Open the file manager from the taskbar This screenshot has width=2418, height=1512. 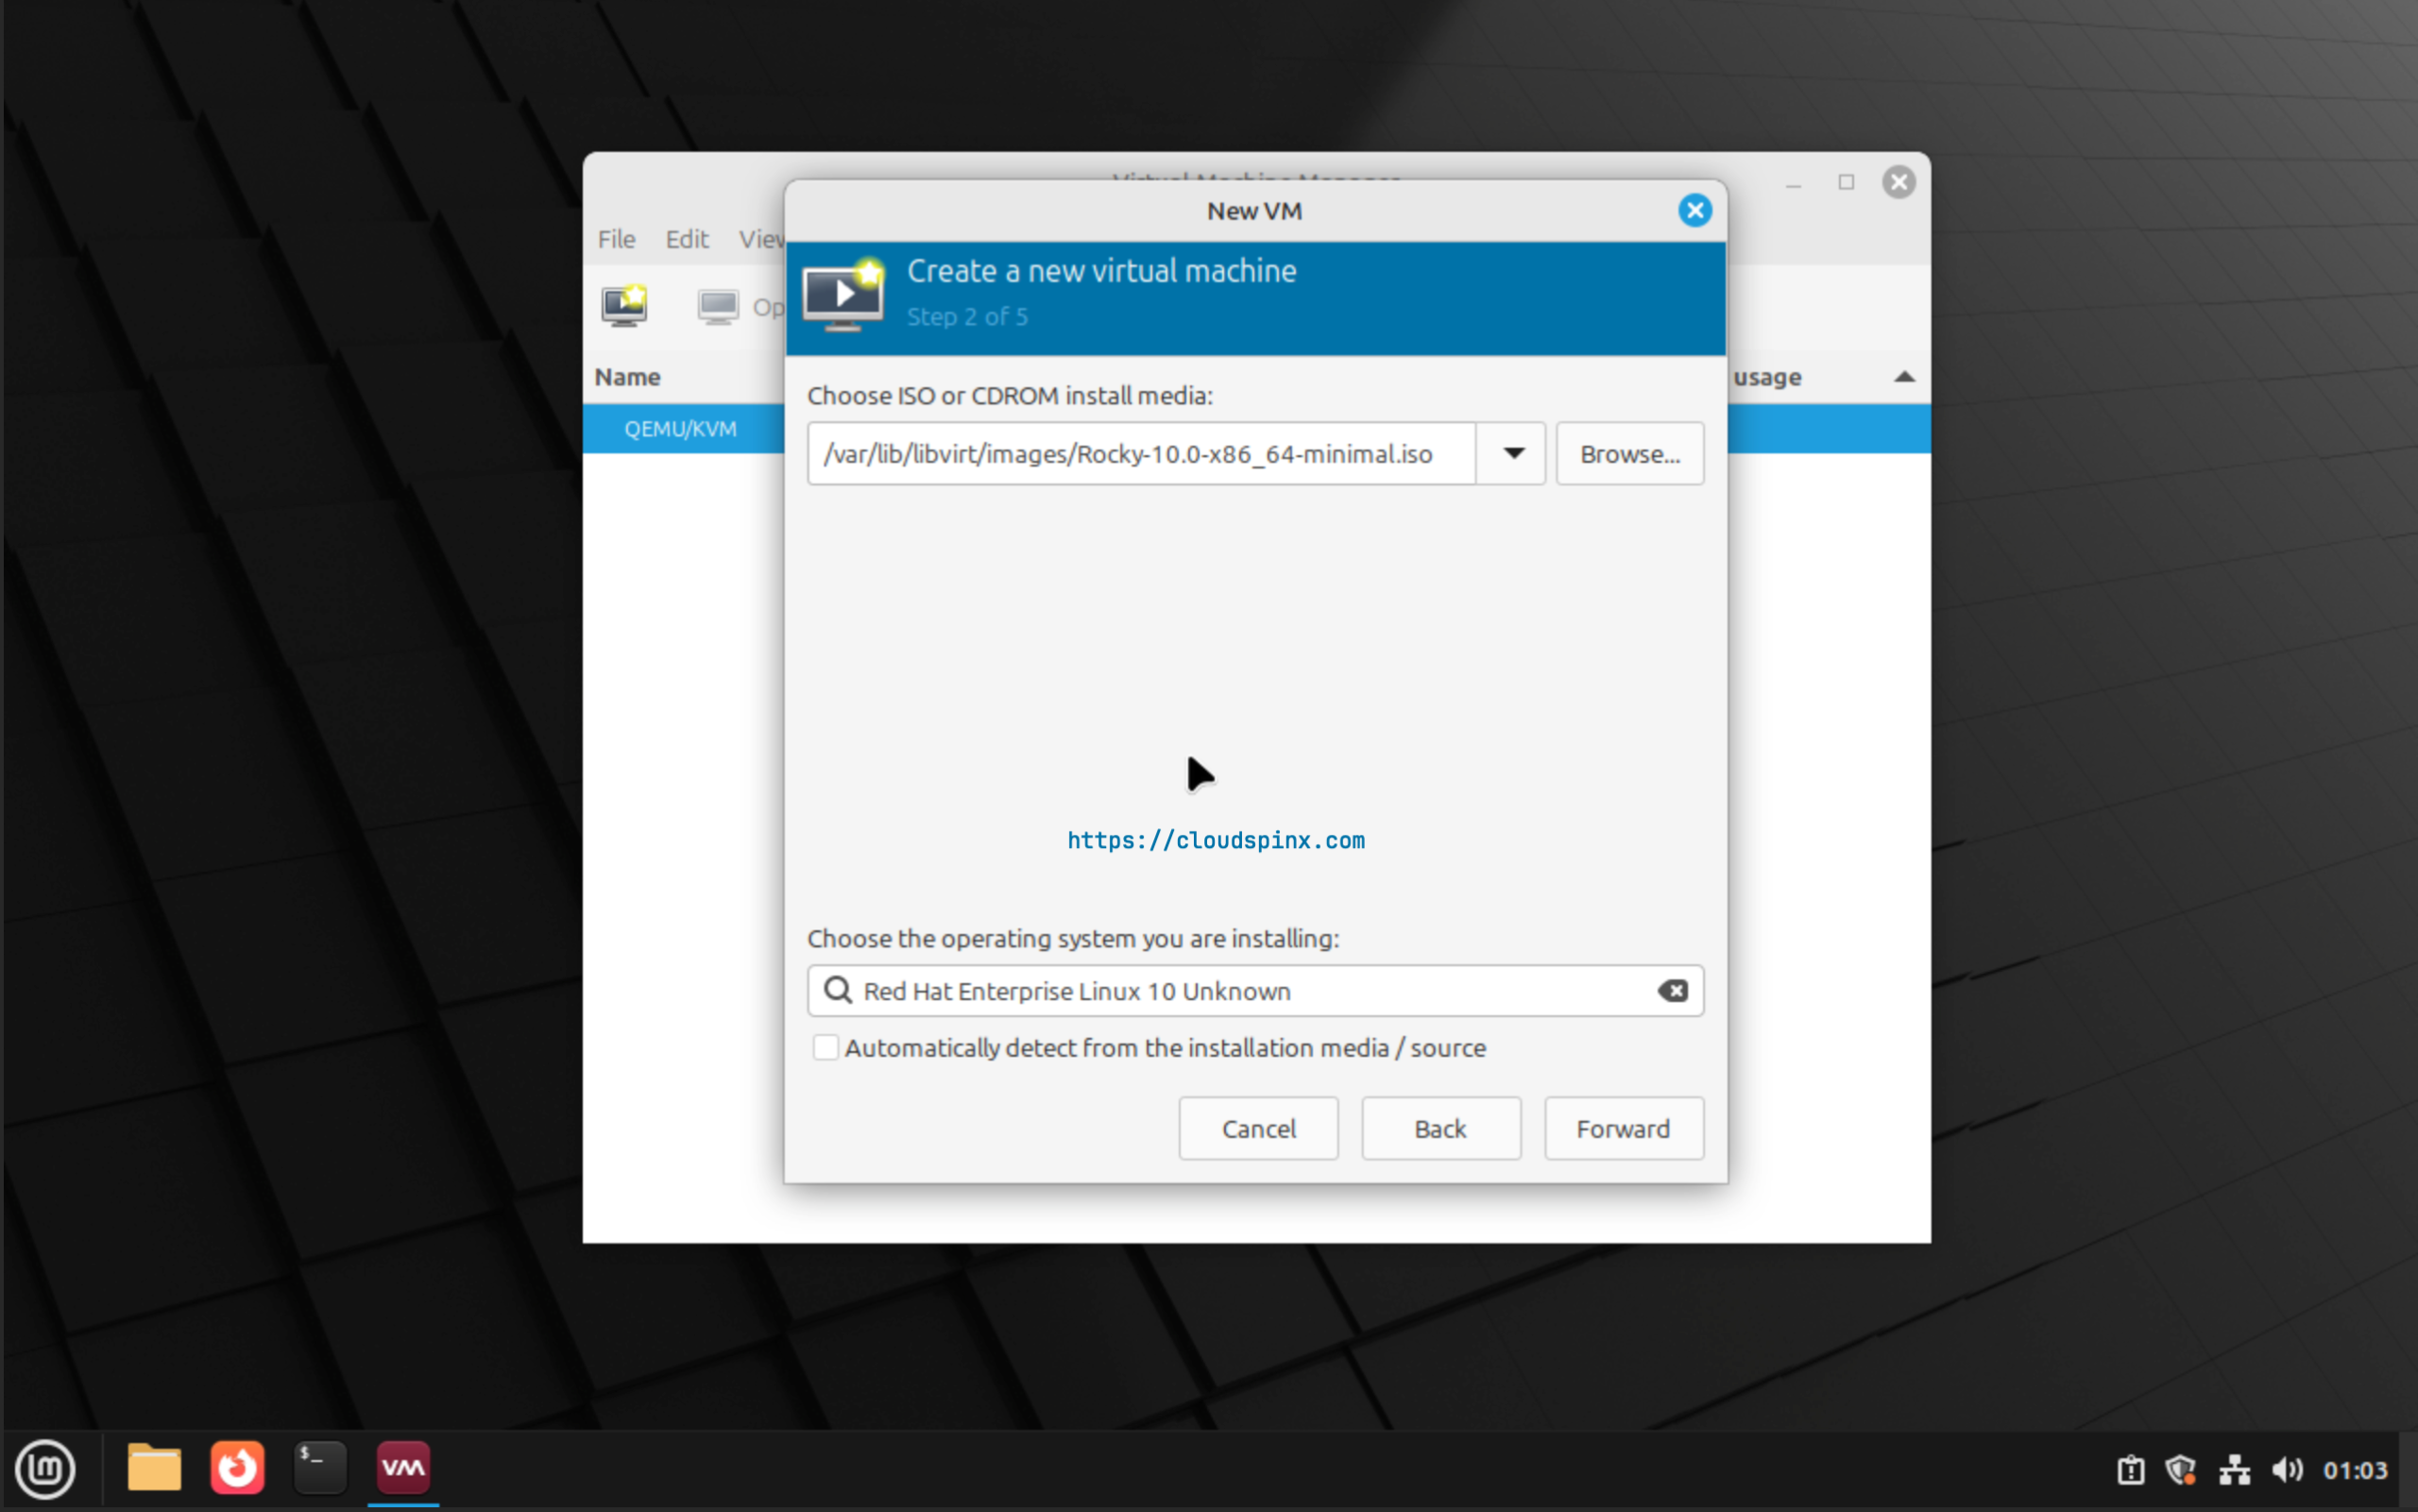tap(153, 1468)
